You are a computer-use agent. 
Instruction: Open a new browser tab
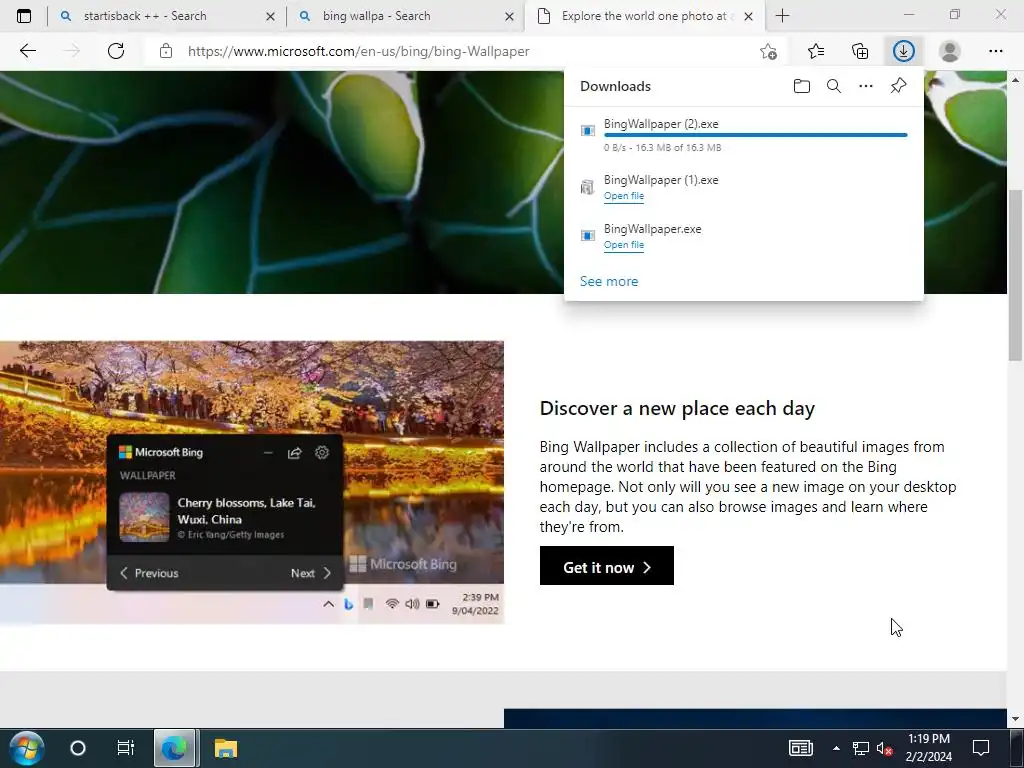(x=782, y=16)
